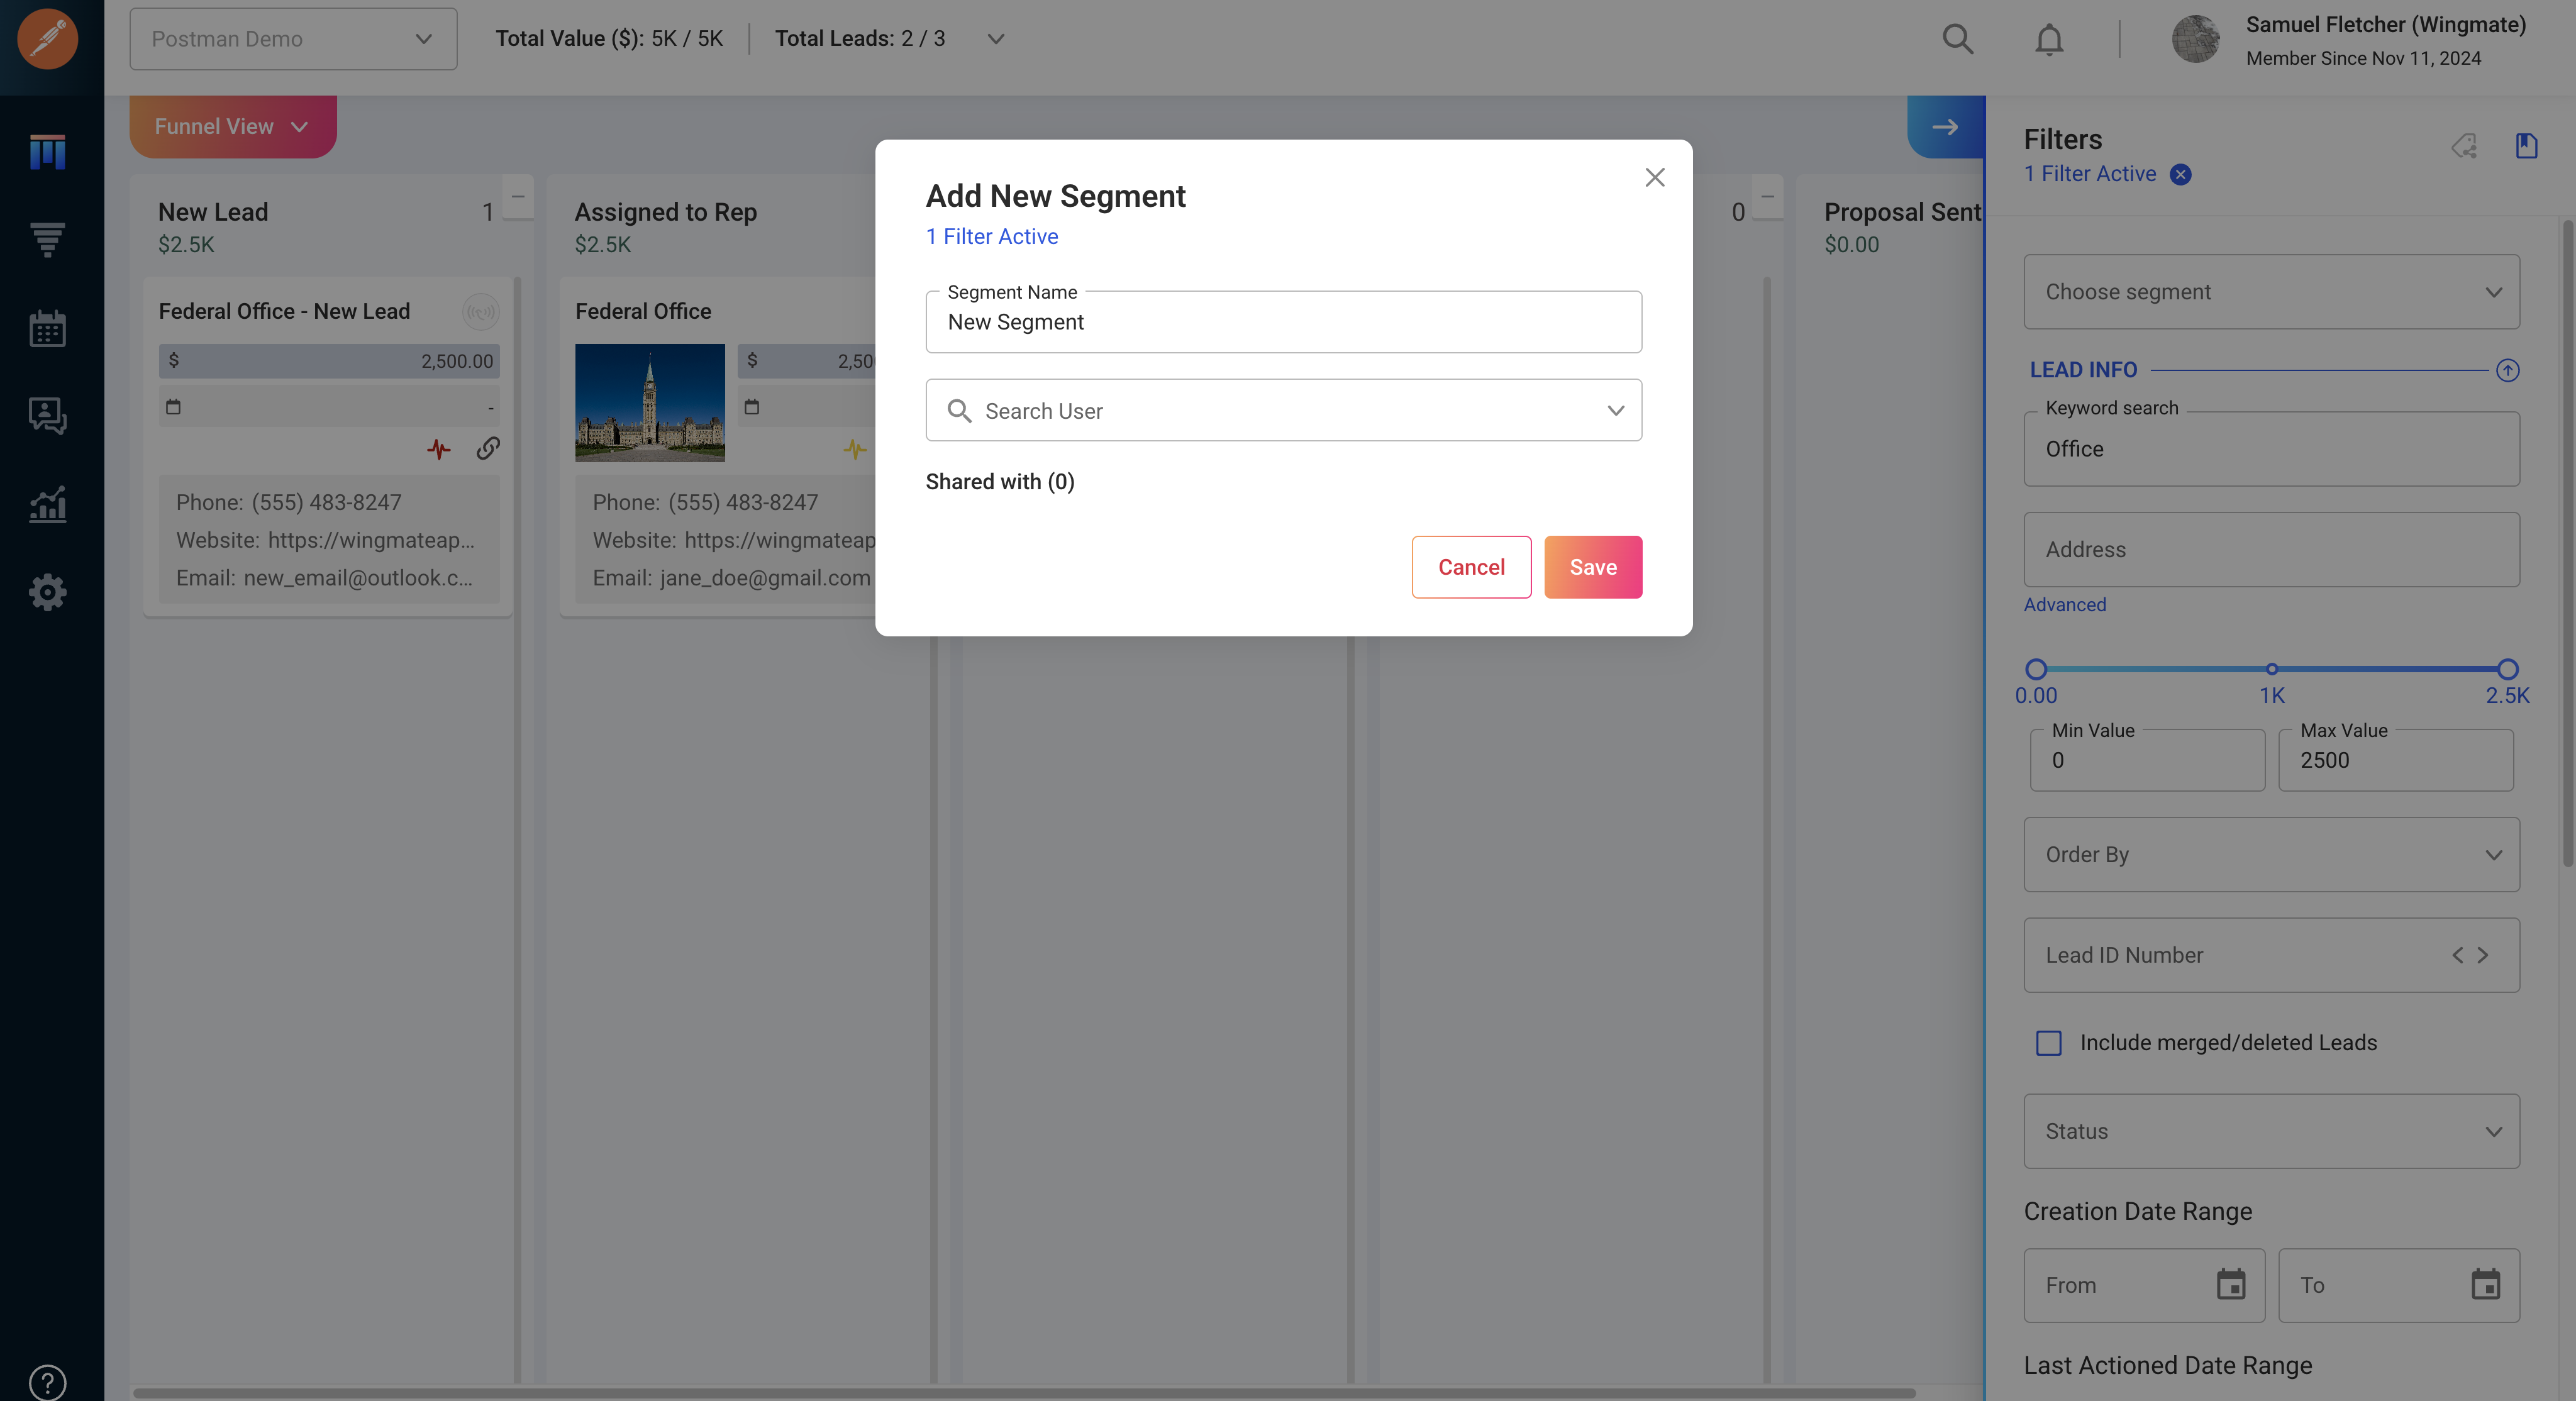Open the funnel sidebar icon
The height and width of the screenshot is (1401, 2576).
pyautogui.click(x=47, y=240)
